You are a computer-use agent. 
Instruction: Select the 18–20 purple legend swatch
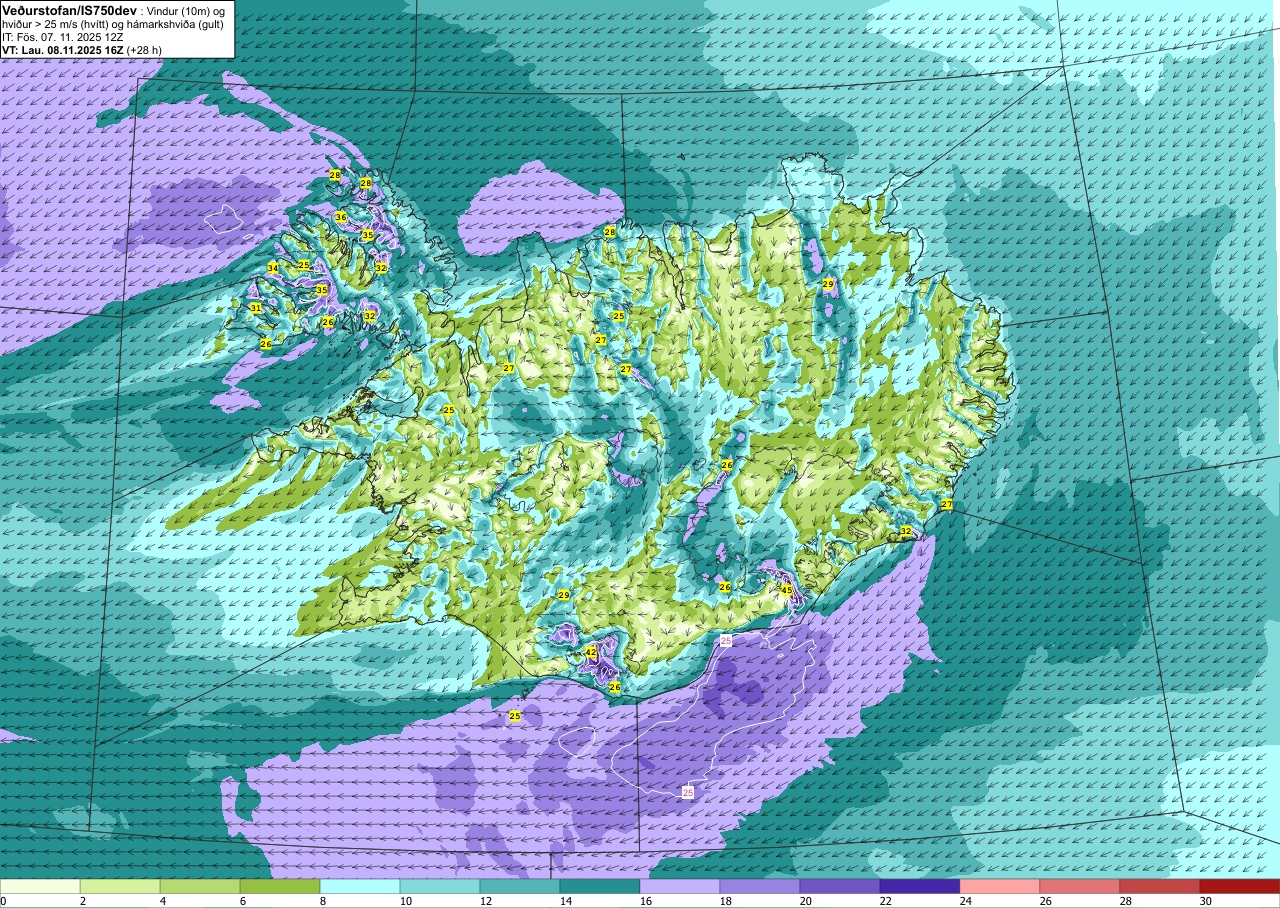[x=760, y=886]
